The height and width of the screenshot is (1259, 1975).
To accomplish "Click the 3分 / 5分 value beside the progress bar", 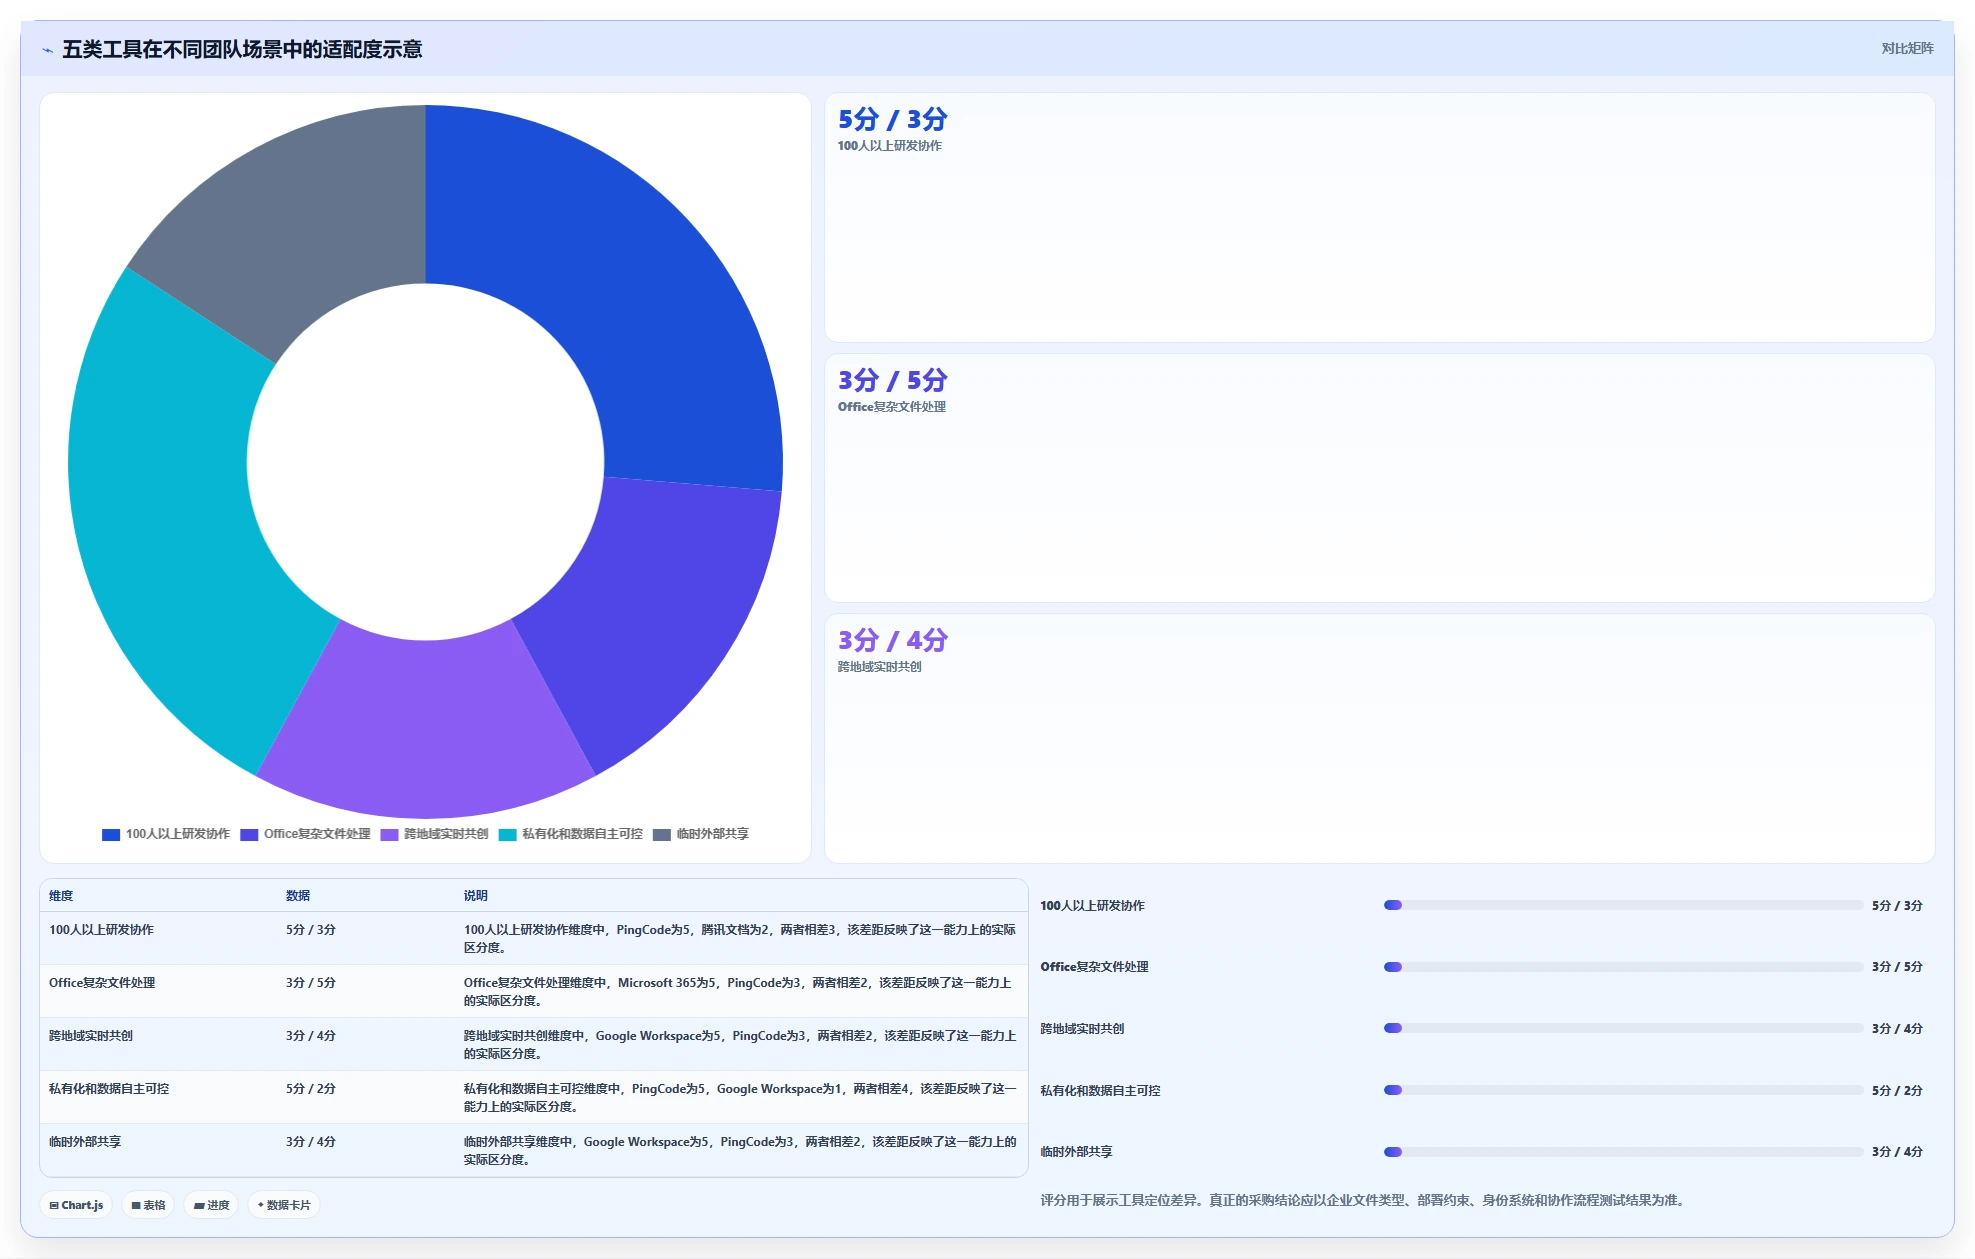I will pyautogui.click(x=1897, y=967).
